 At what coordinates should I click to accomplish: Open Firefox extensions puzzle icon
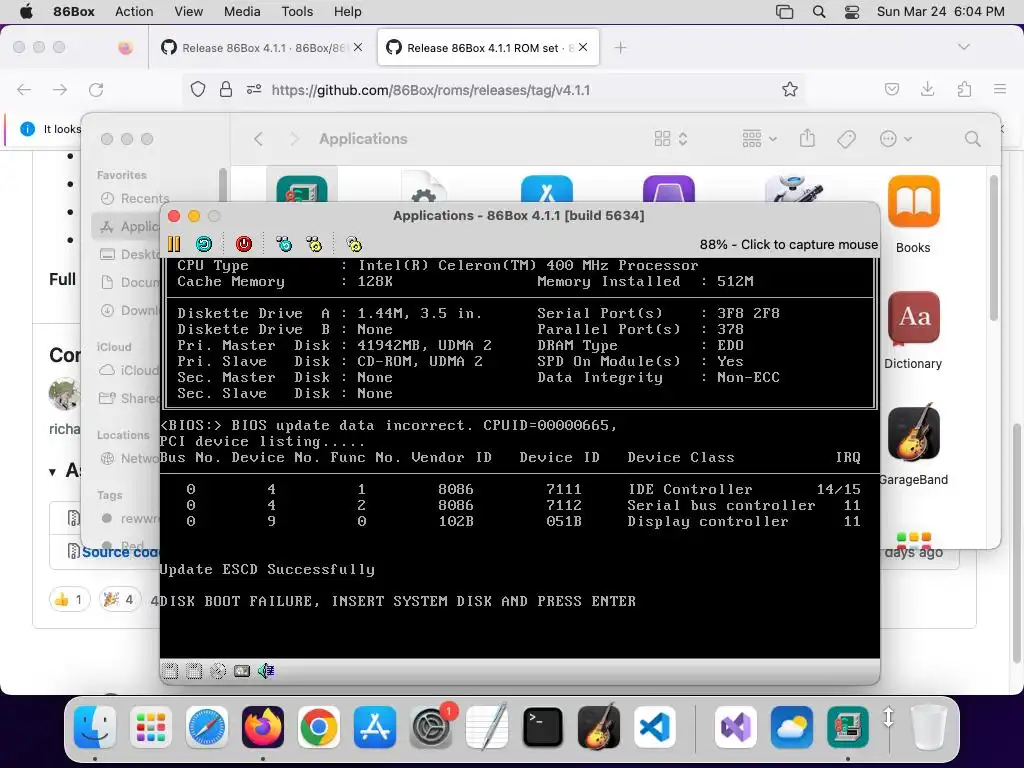[964, 89]
